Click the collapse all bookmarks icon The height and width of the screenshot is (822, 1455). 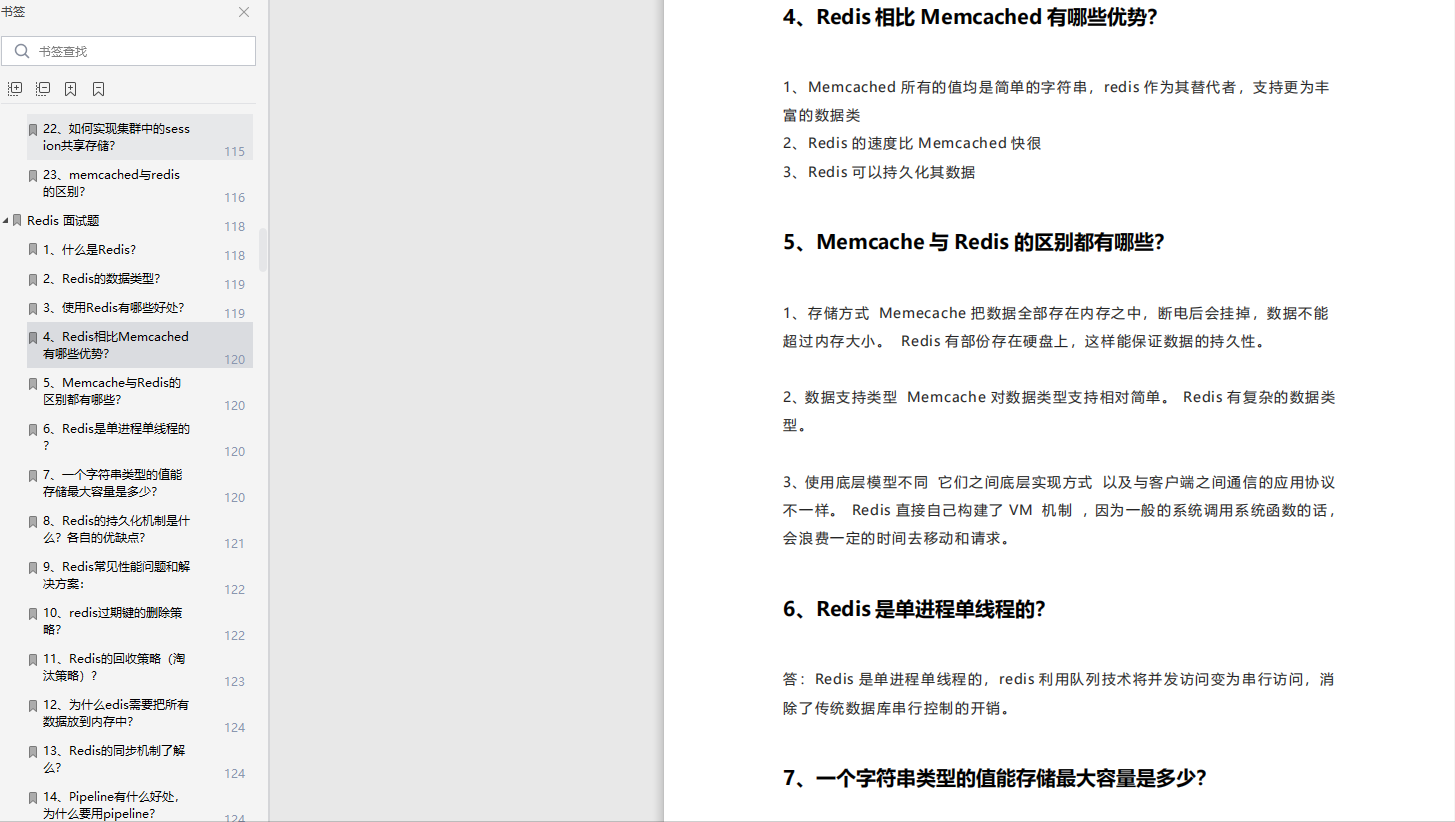coord(42,89)
